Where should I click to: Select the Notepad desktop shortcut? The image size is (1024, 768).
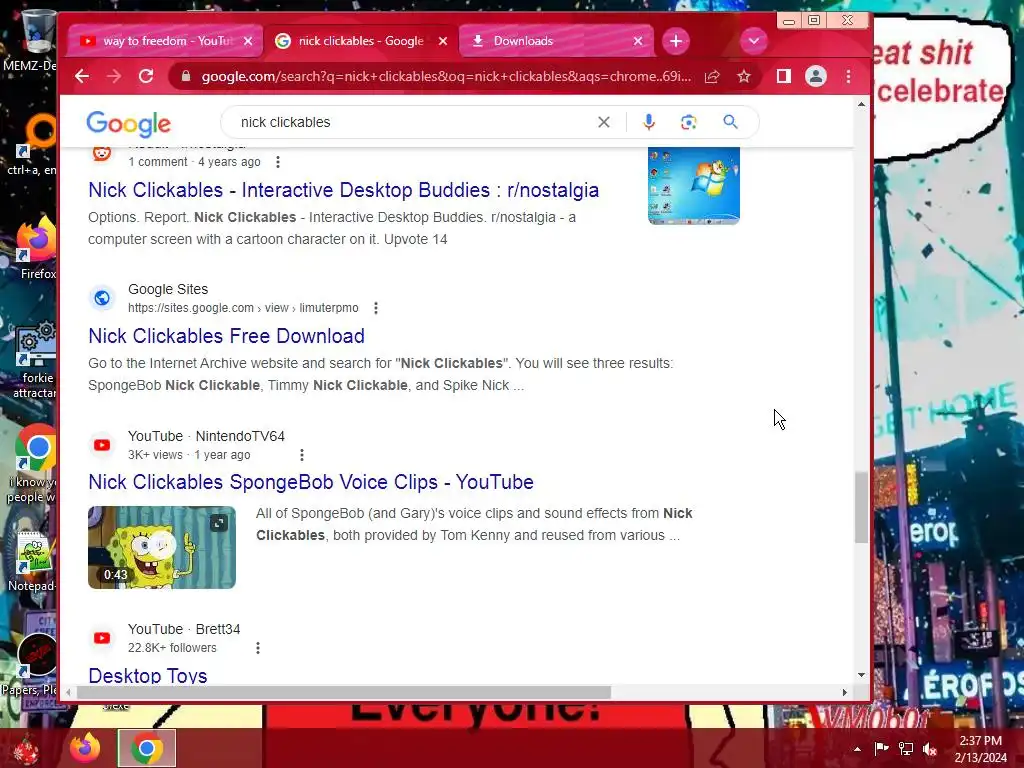(x=33, y=562)
